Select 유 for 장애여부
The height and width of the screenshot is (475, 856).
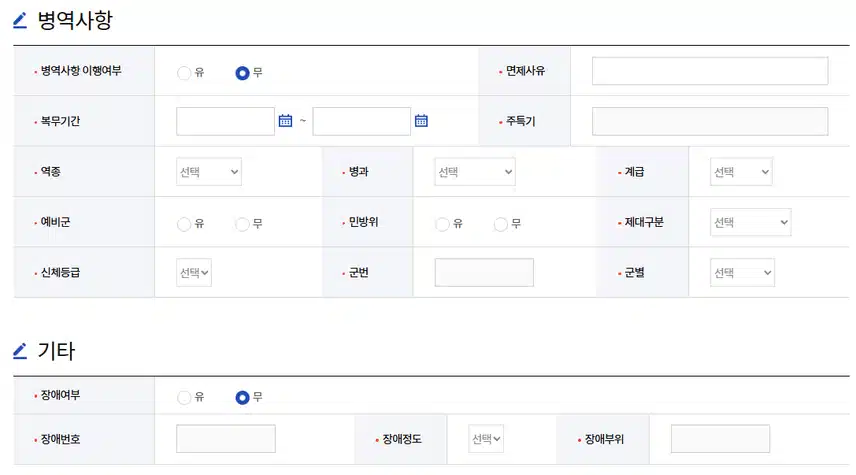click(184, 397)
